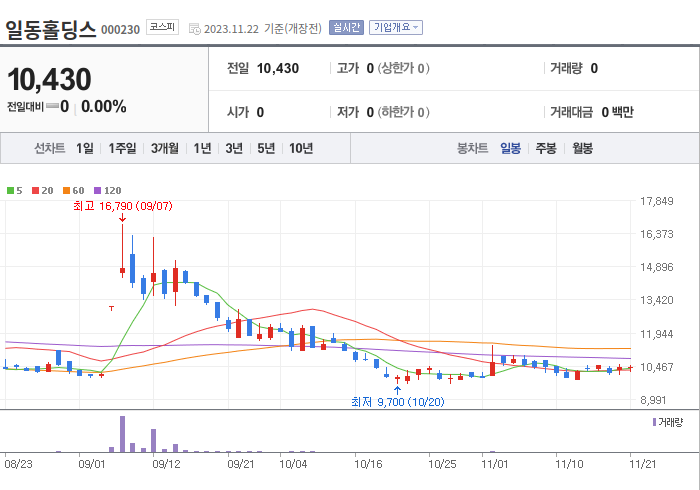Image resolution: width=700 pixels, height=490 pixels.
Task: Click the 08/23 date axis label
Action: point(18,464)
